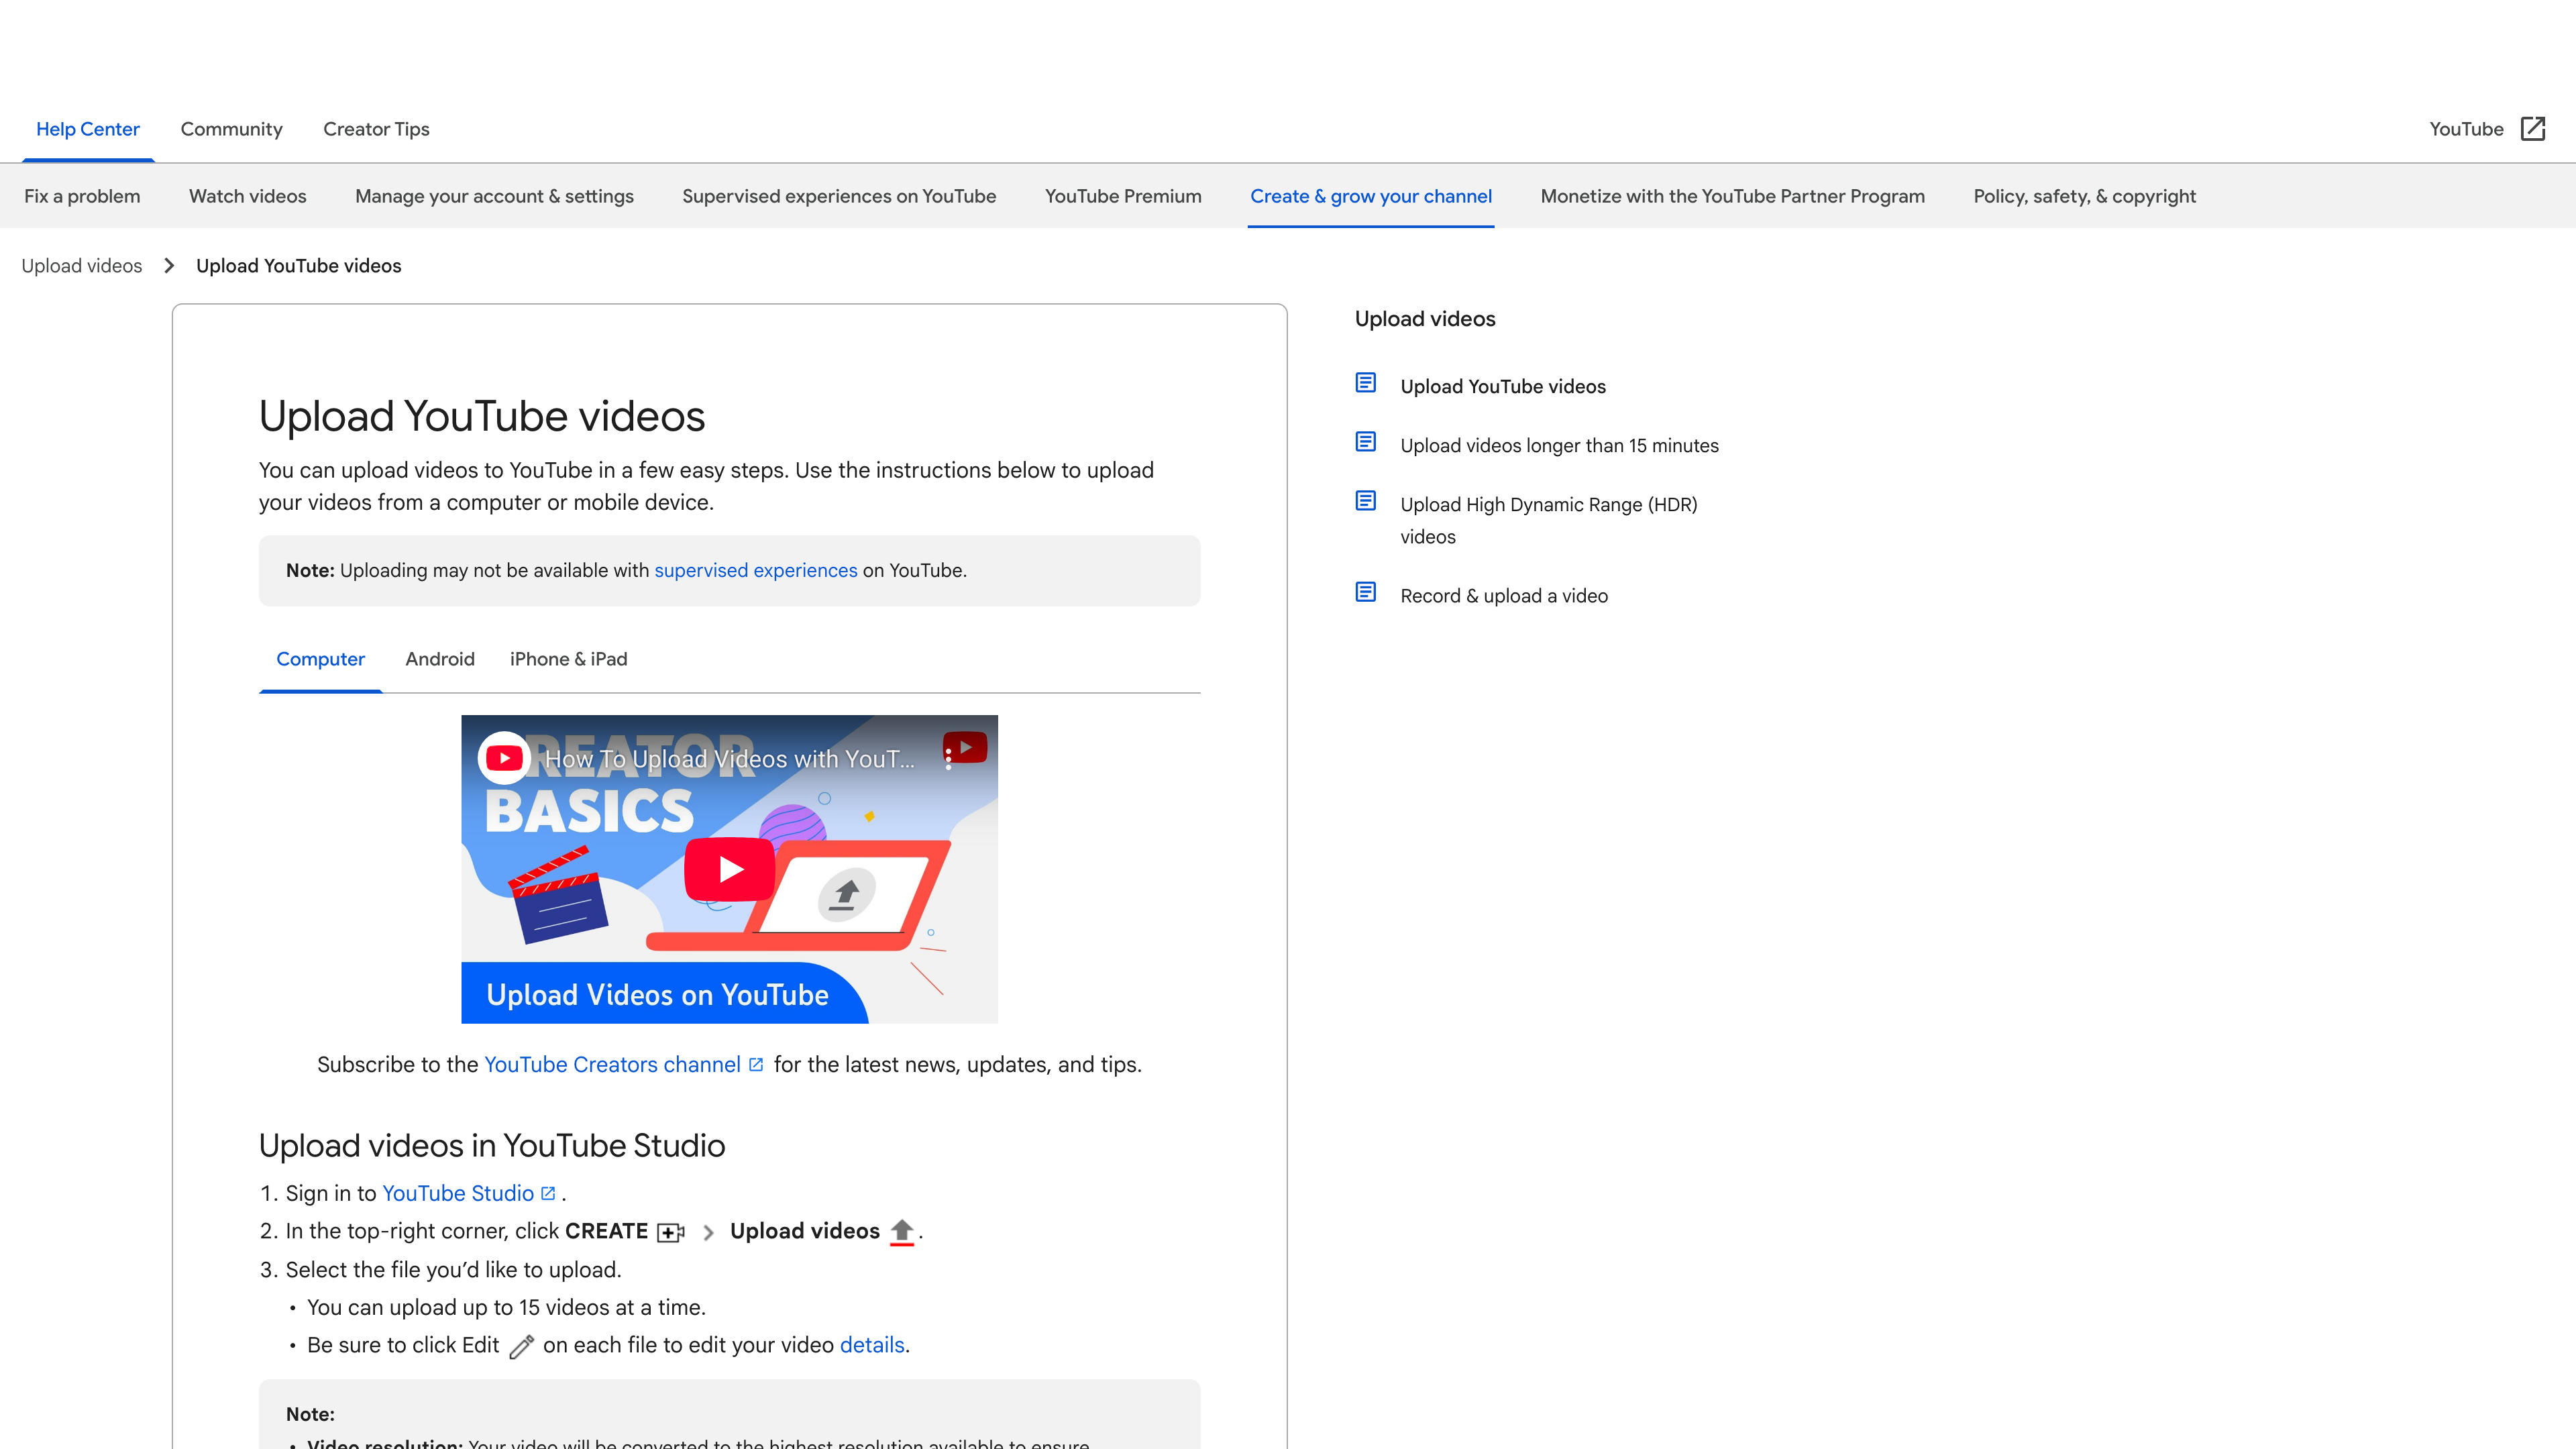Open the Community tab
This screenshot has height=1449, width=2576.
coord(231,129)
